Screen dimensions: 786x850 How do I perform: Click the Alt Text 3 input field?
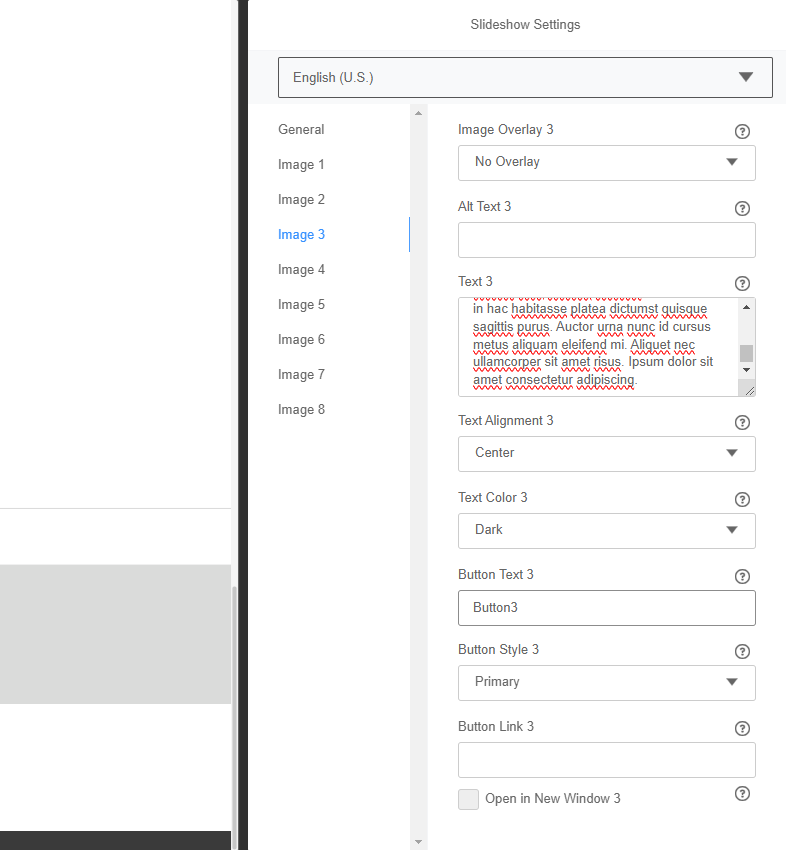(x=606, y=240)
